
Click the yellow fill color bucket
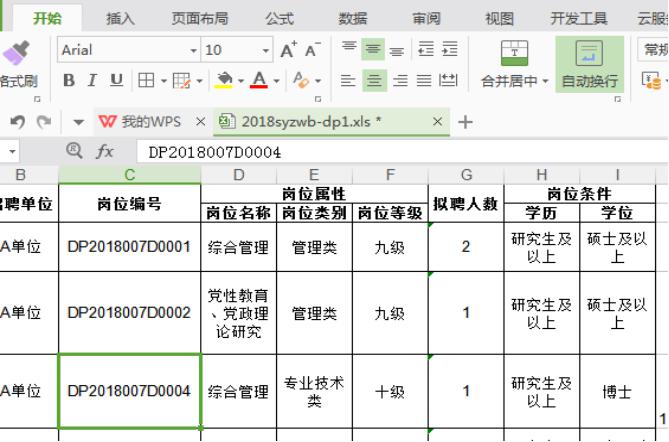click(x=224, y=81)
